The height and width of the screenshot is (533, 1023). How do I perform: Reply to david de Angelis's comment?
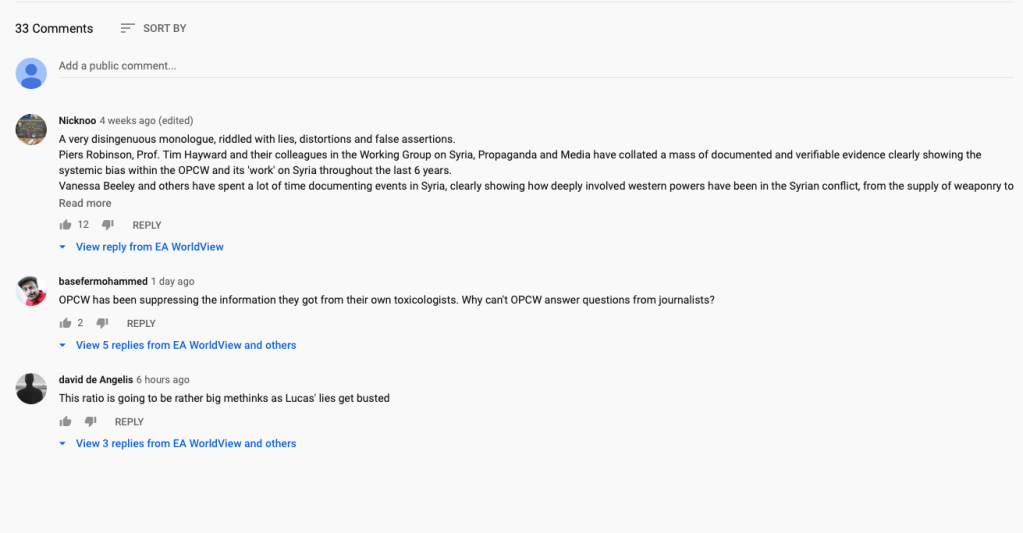coord(129,422)
